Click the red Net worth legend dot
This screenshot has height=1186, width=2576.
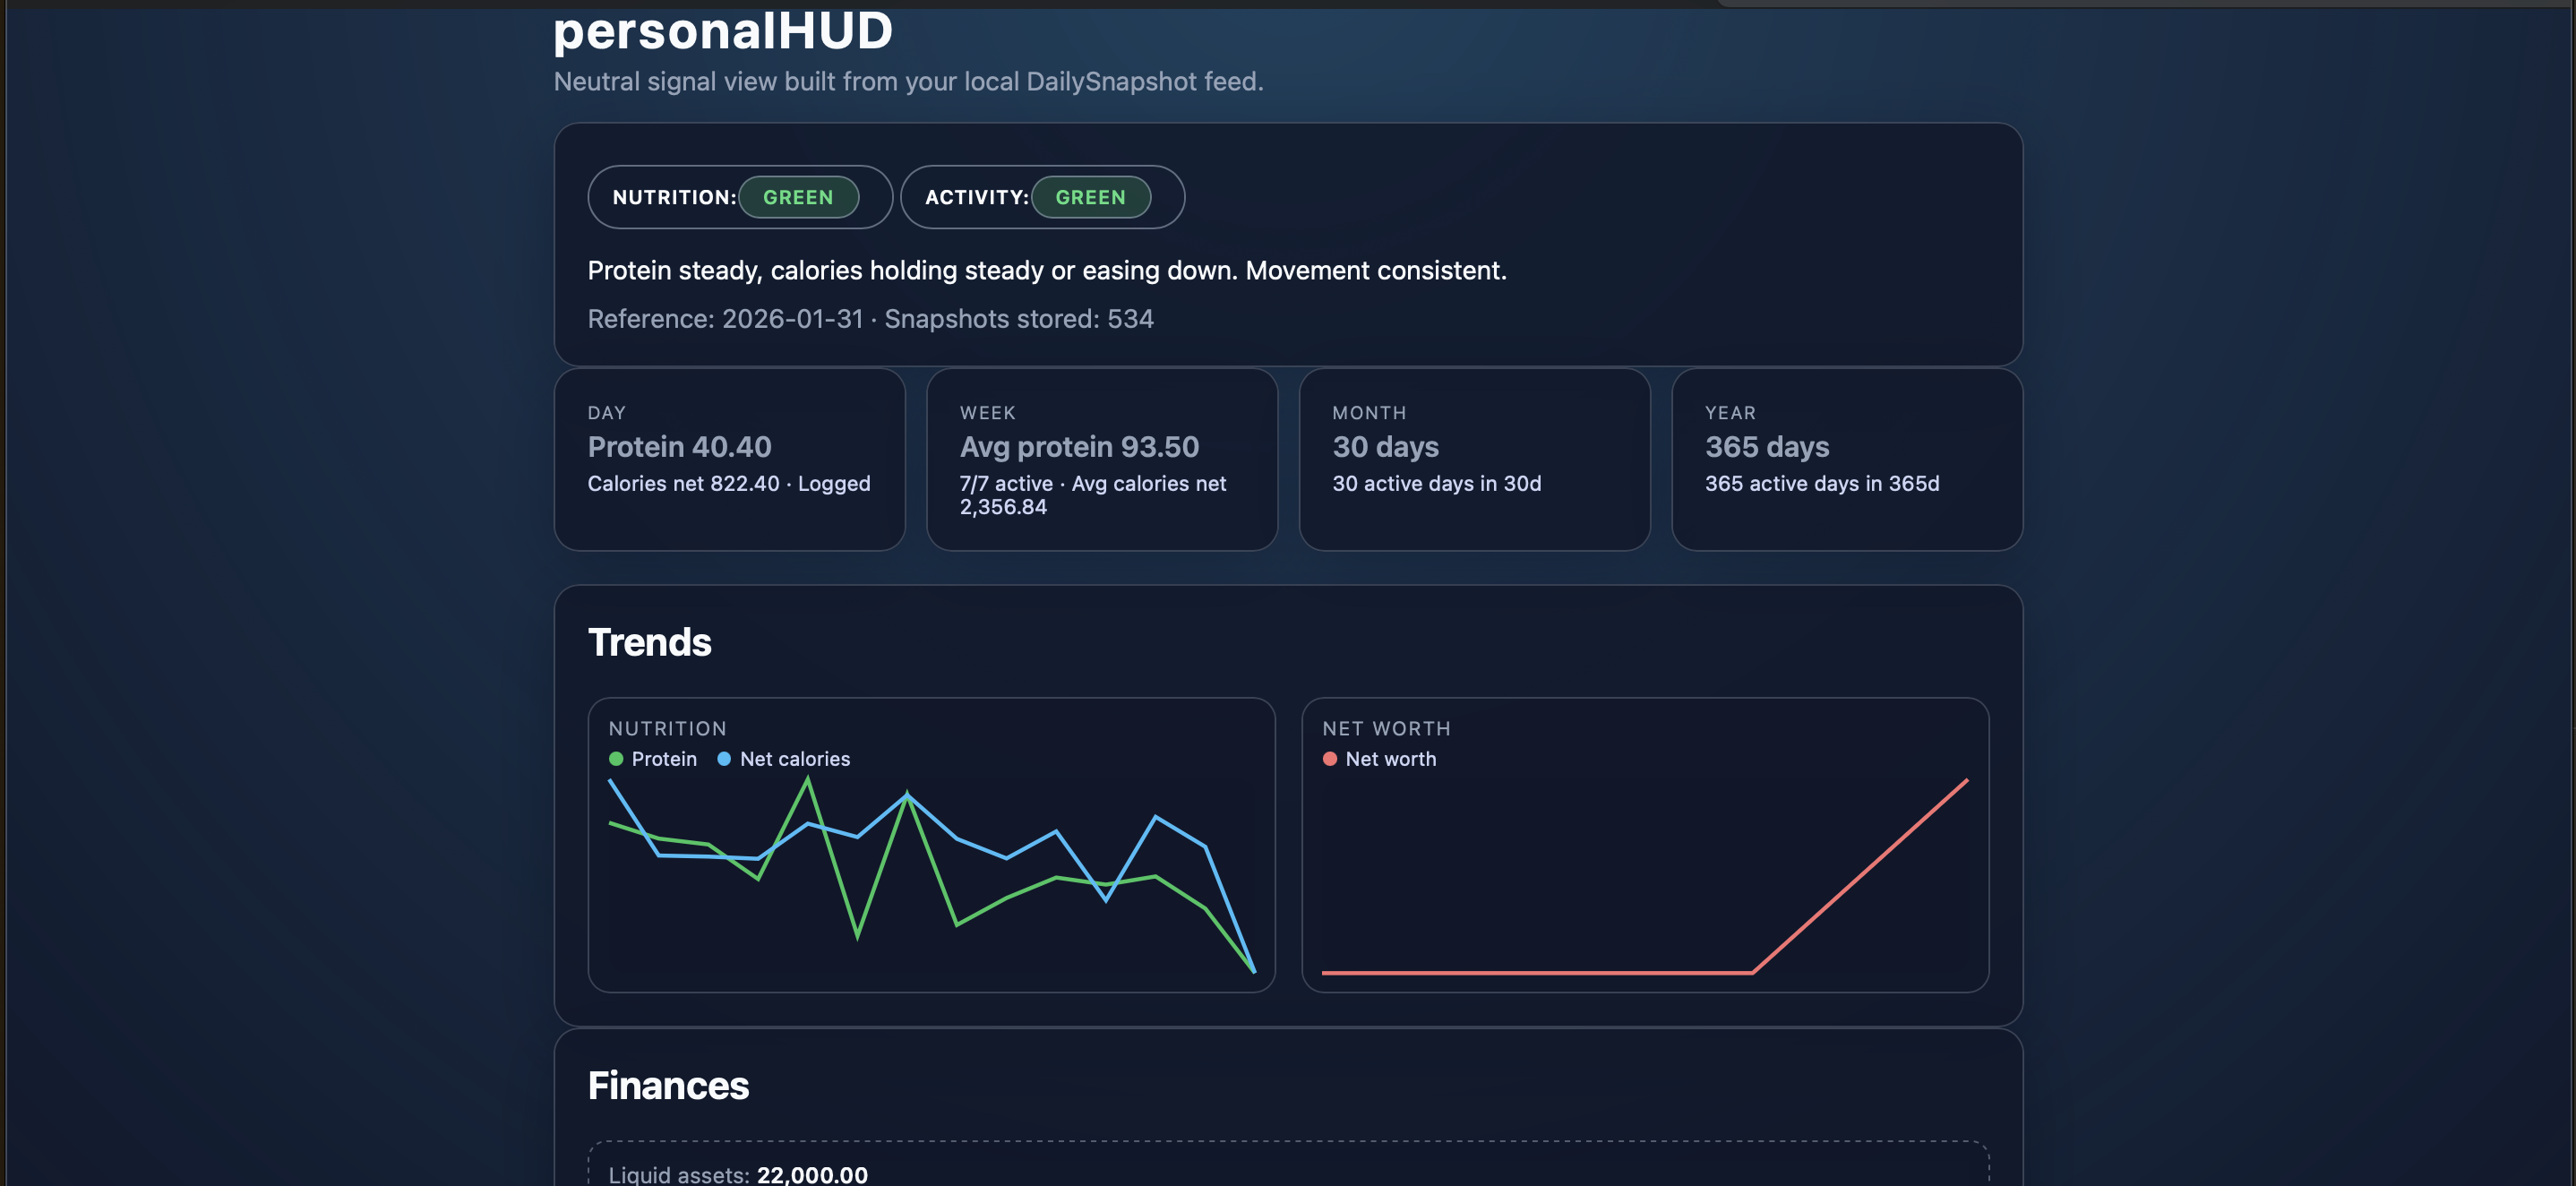[x=1329, y=758]
